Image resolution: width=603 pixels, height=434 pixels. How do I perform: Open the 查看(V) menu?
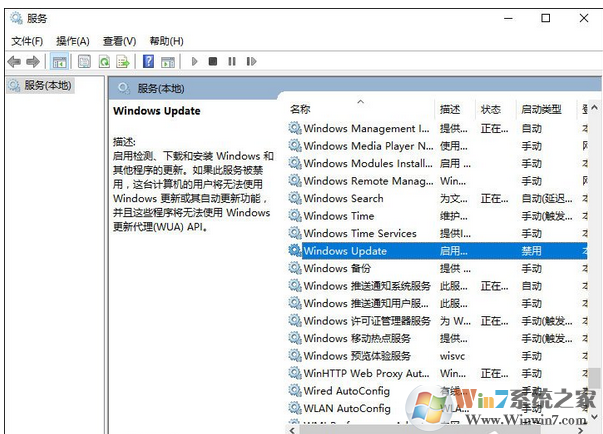click(x=119, y=41)
